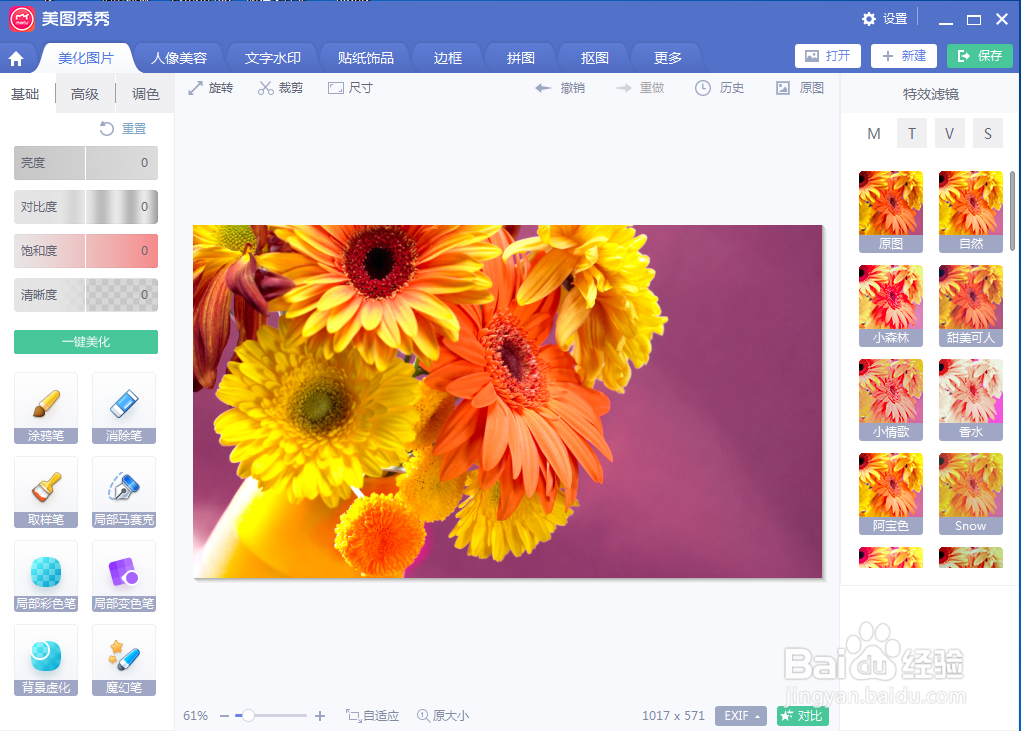
Task: Apply the 小情歌 filter thumbnail
Action: 891,400
